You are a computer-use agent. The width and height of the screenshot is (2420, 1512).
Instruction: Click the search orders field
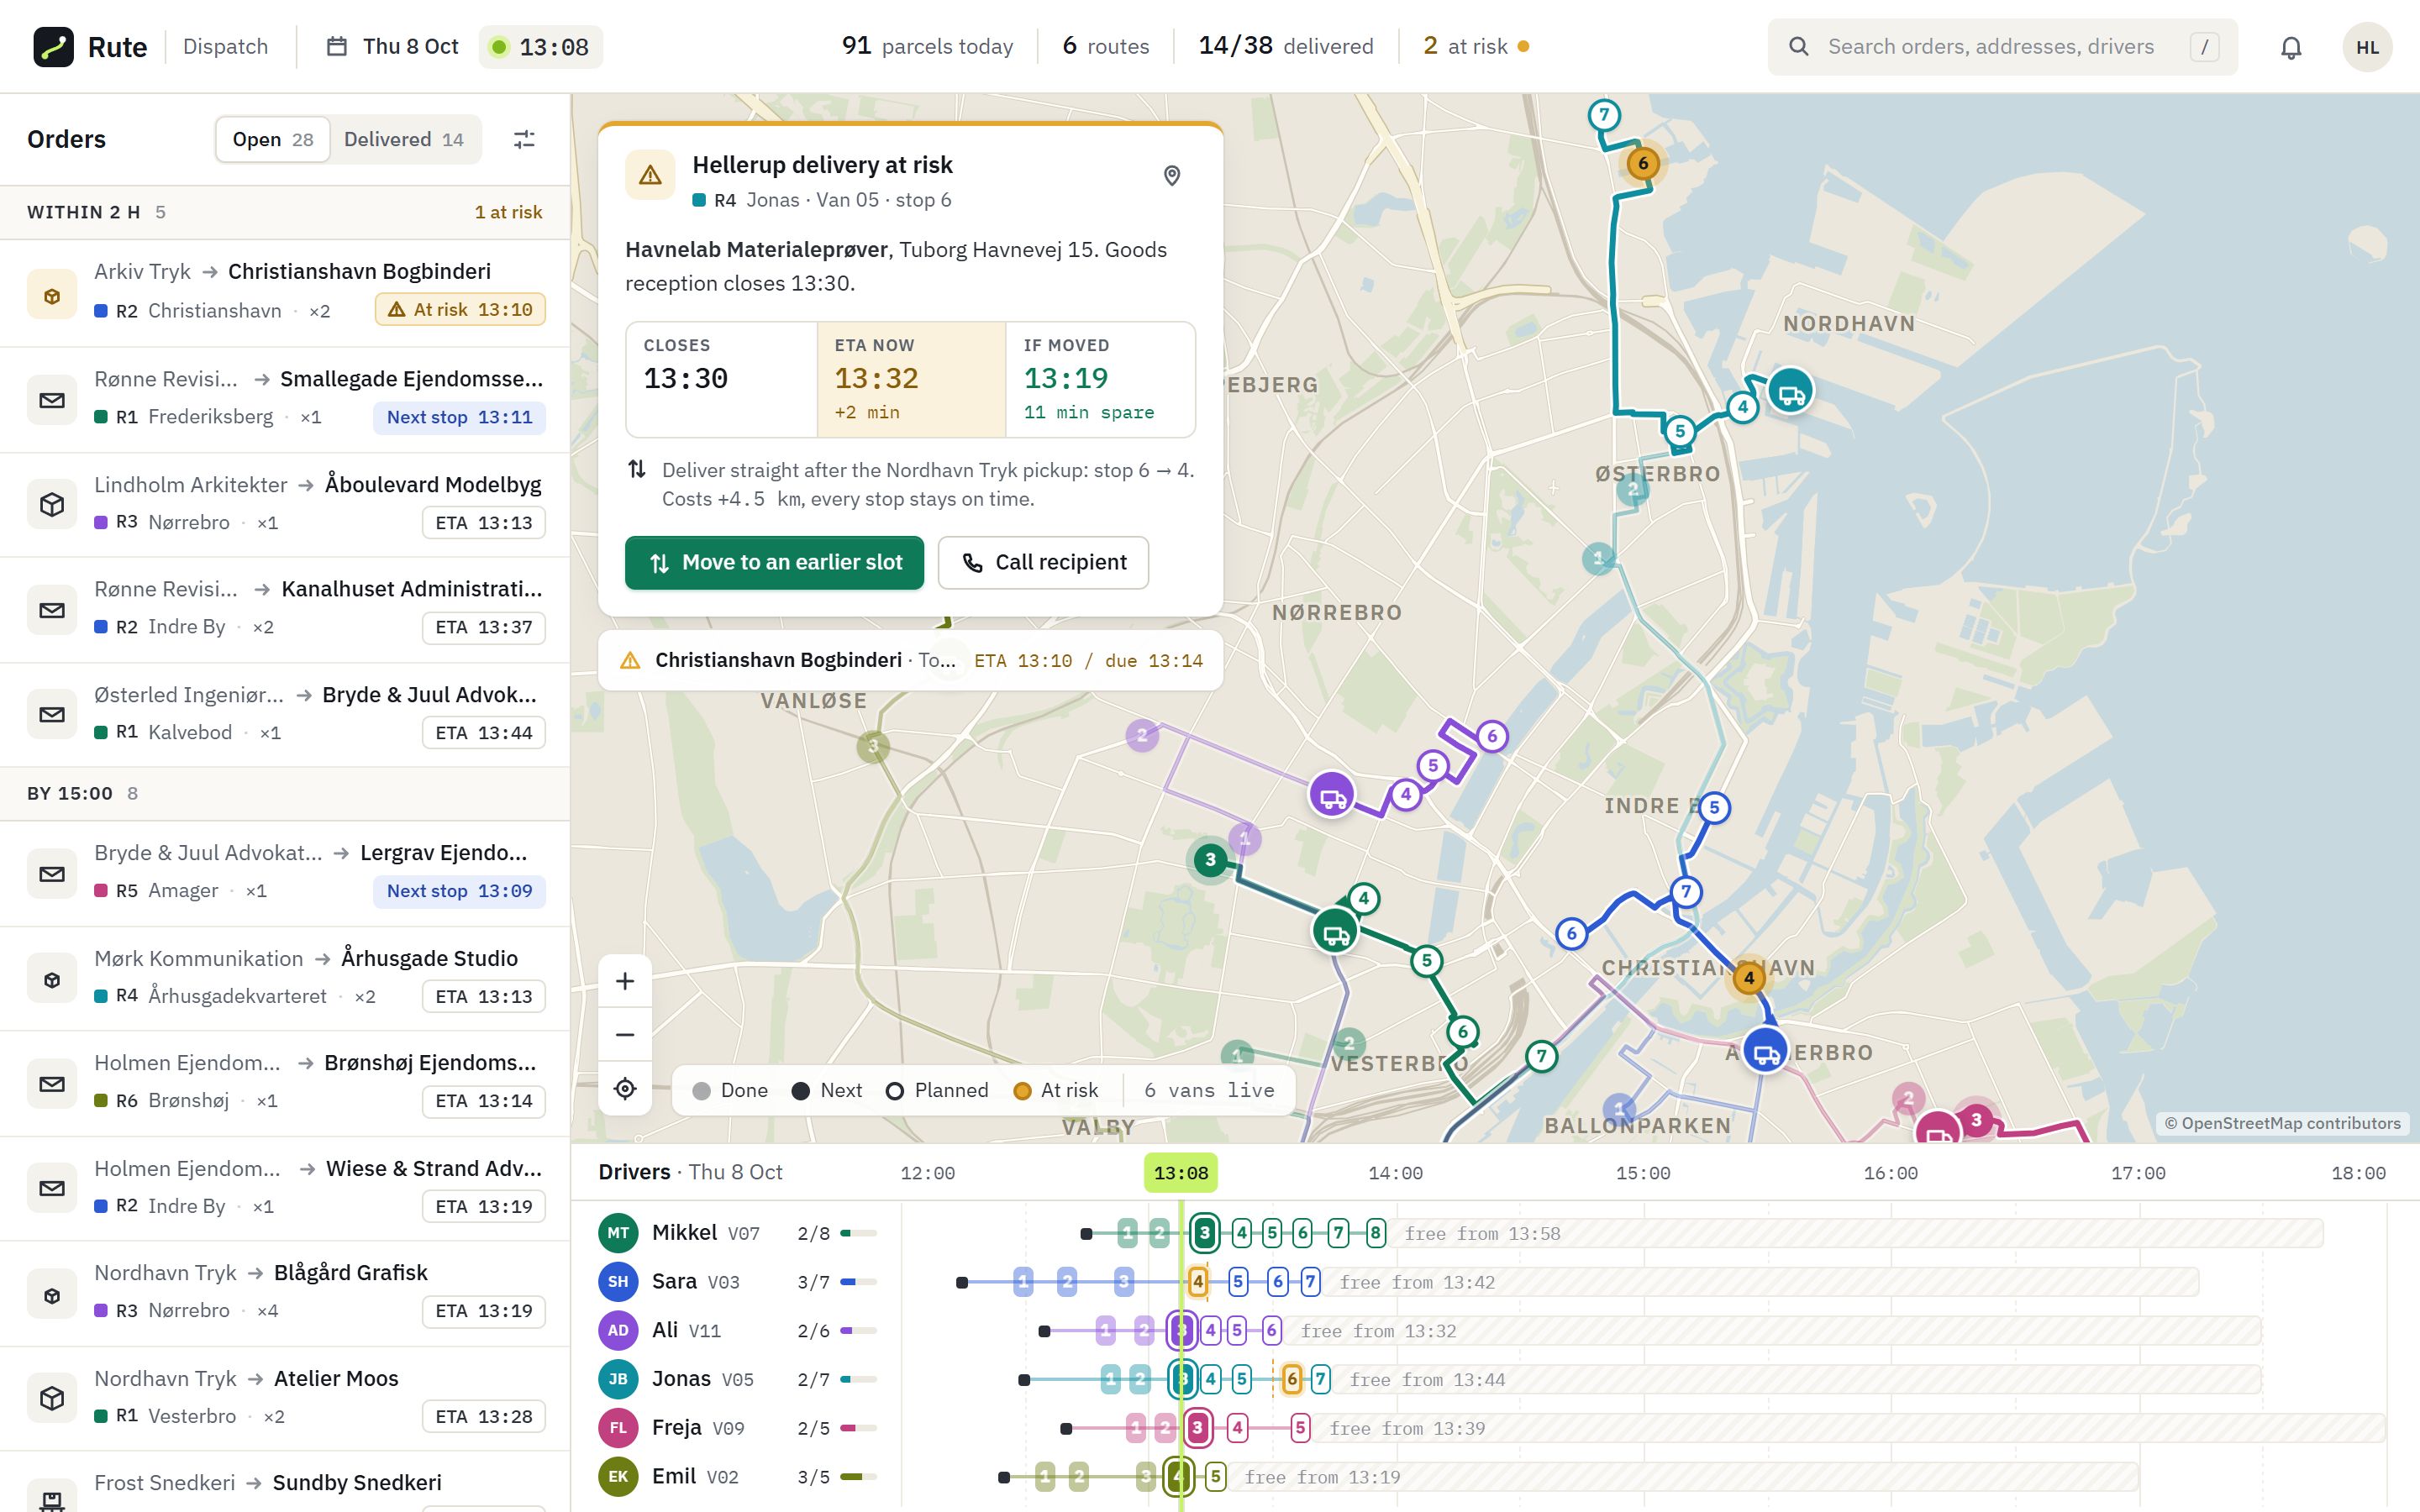click(2002, 47)
